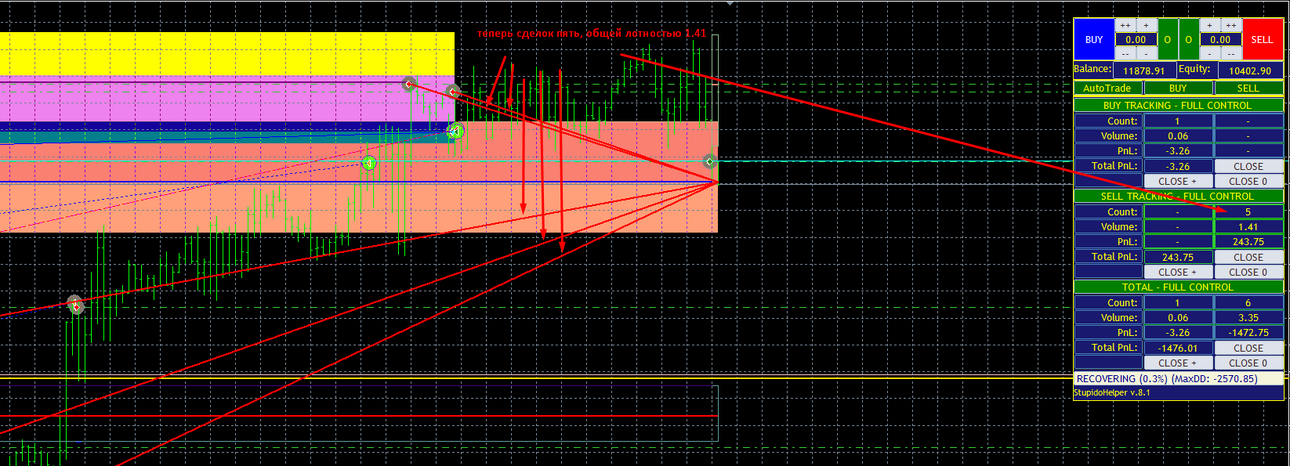Click the total volume value 3.35
1290x466 pixels.
tap(1249, 317)
